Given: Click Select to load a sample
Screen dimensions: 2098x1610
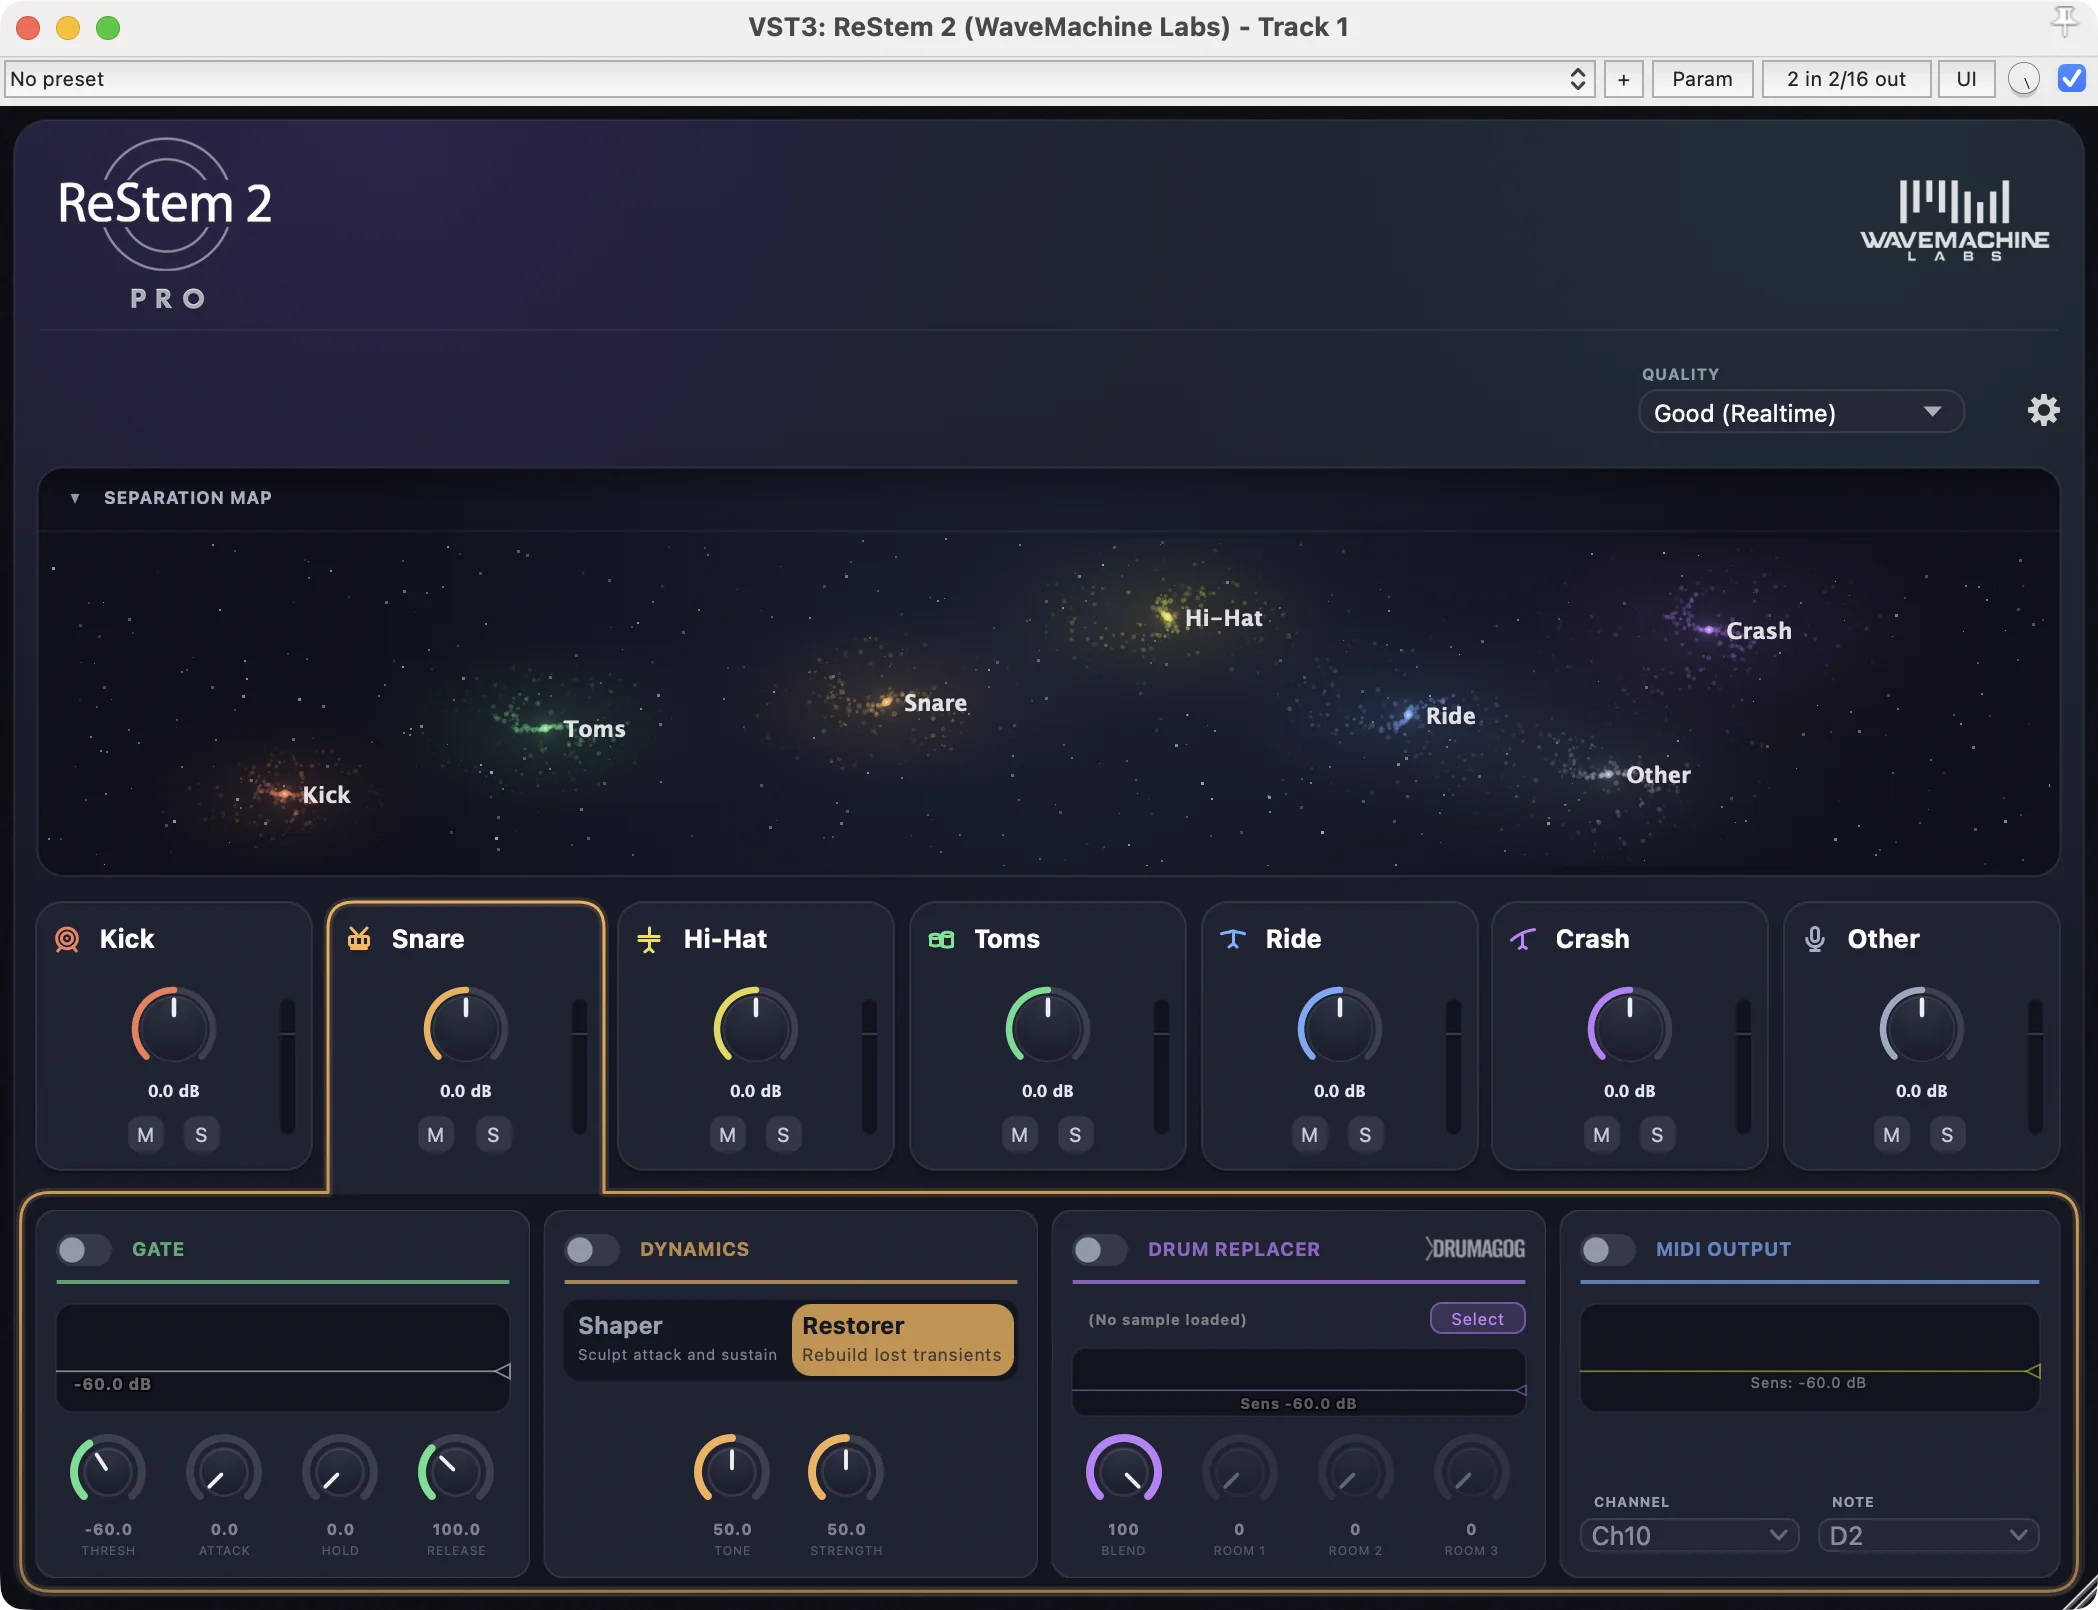Looking at the screenshot, I should click(x=1477, y=1319).
